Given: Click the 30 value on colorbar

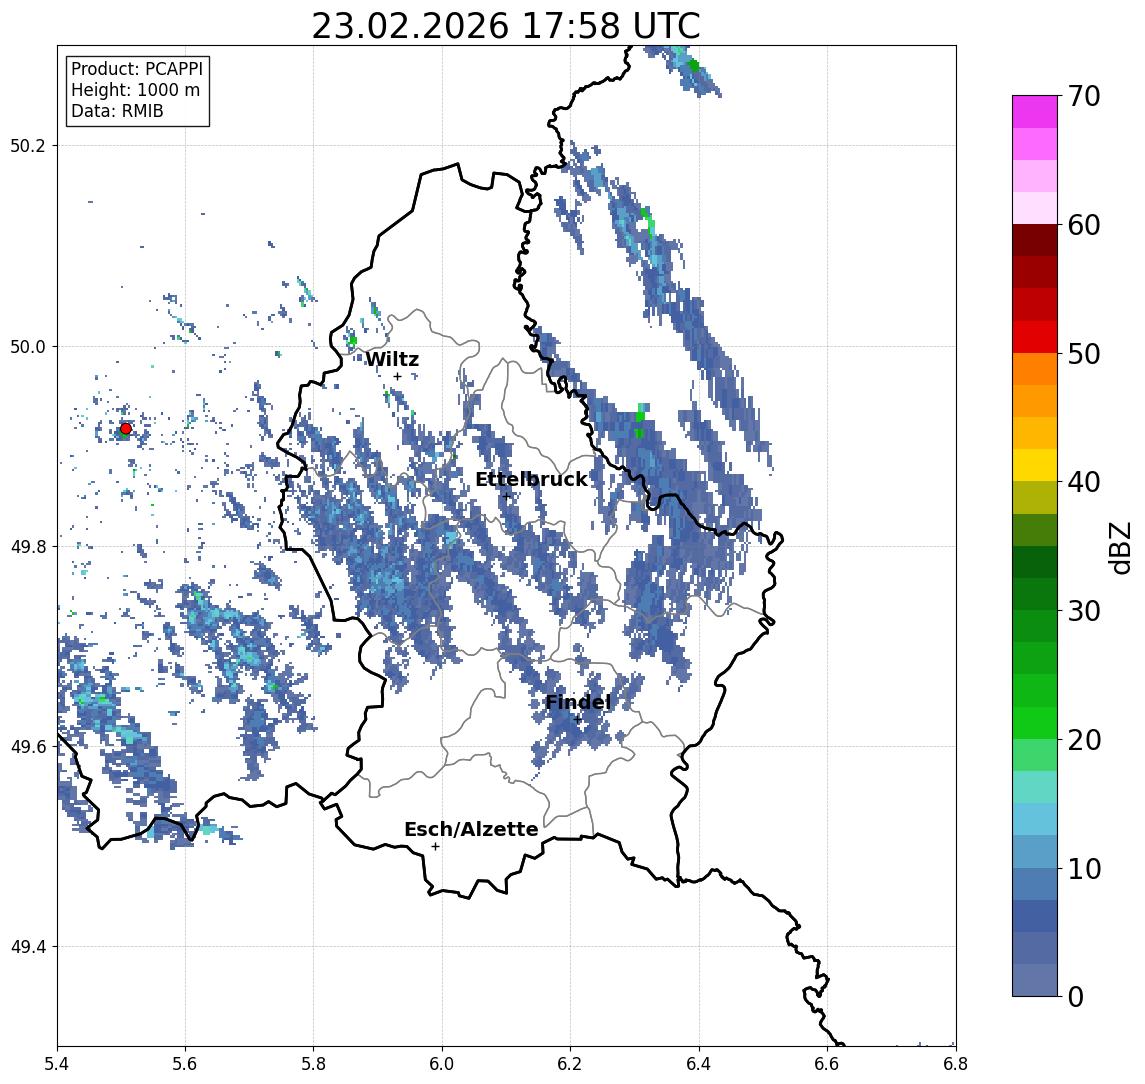Looking at the screenshot, I should (1084, 611).
